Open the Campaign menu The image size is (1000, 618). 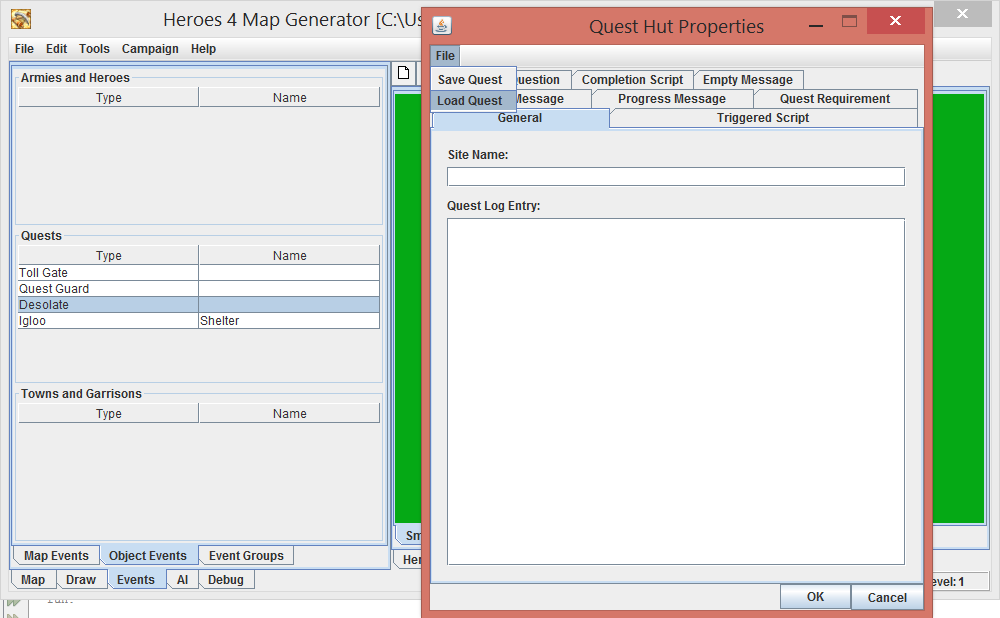(150, 48)
